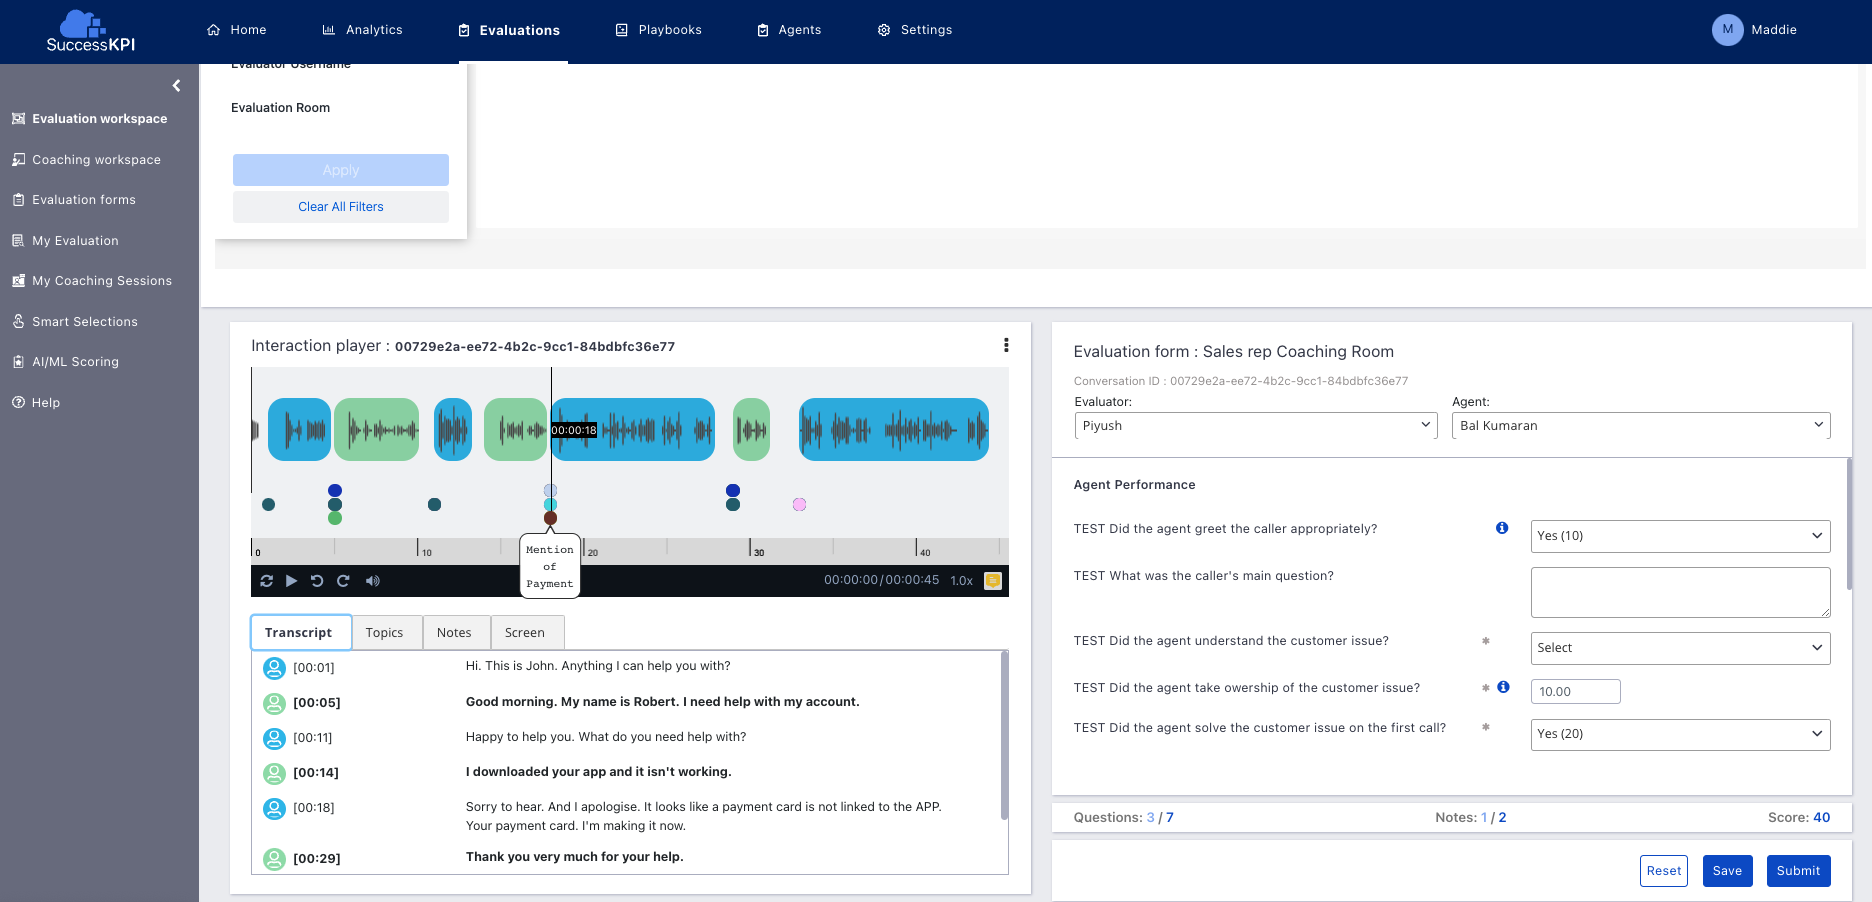Collapse the sidebar with the chevron
Screen dimensions: 1872x902
pyautogui.click(x=176, y=86)
